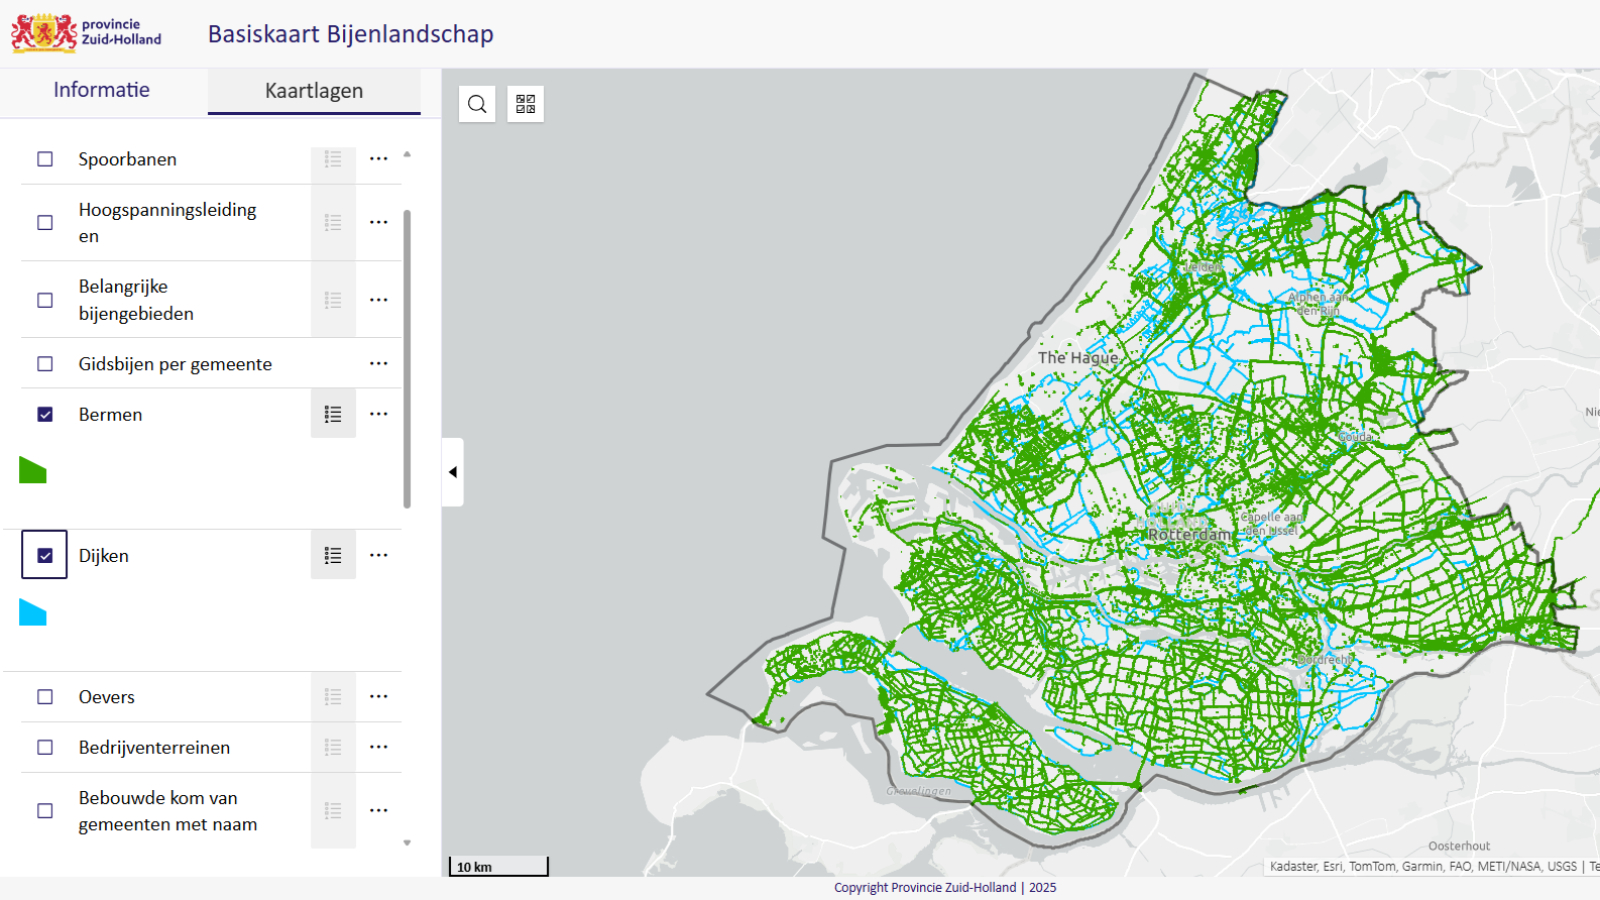Toggle legend icon for Bermen layer
The width and height of the screenshot is (1600, 900).
(x=333, y=414)
